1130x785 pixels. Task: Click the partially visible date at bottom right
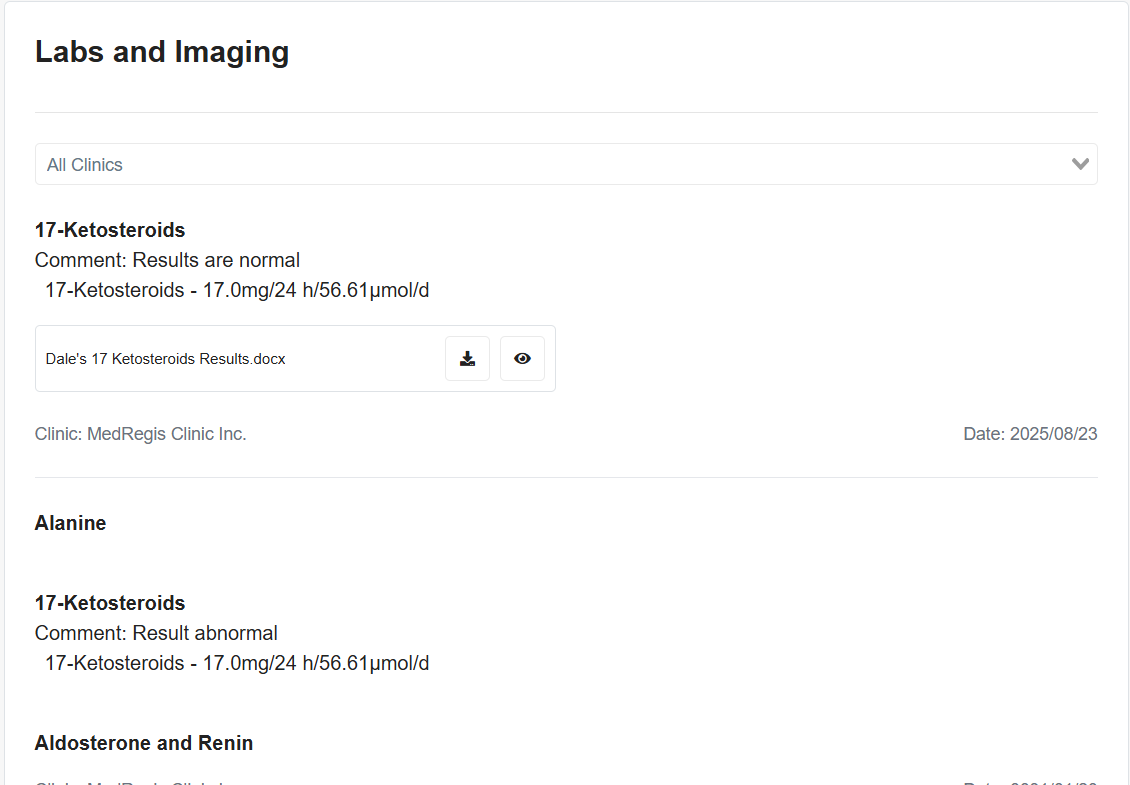(x=1030, y=781)
